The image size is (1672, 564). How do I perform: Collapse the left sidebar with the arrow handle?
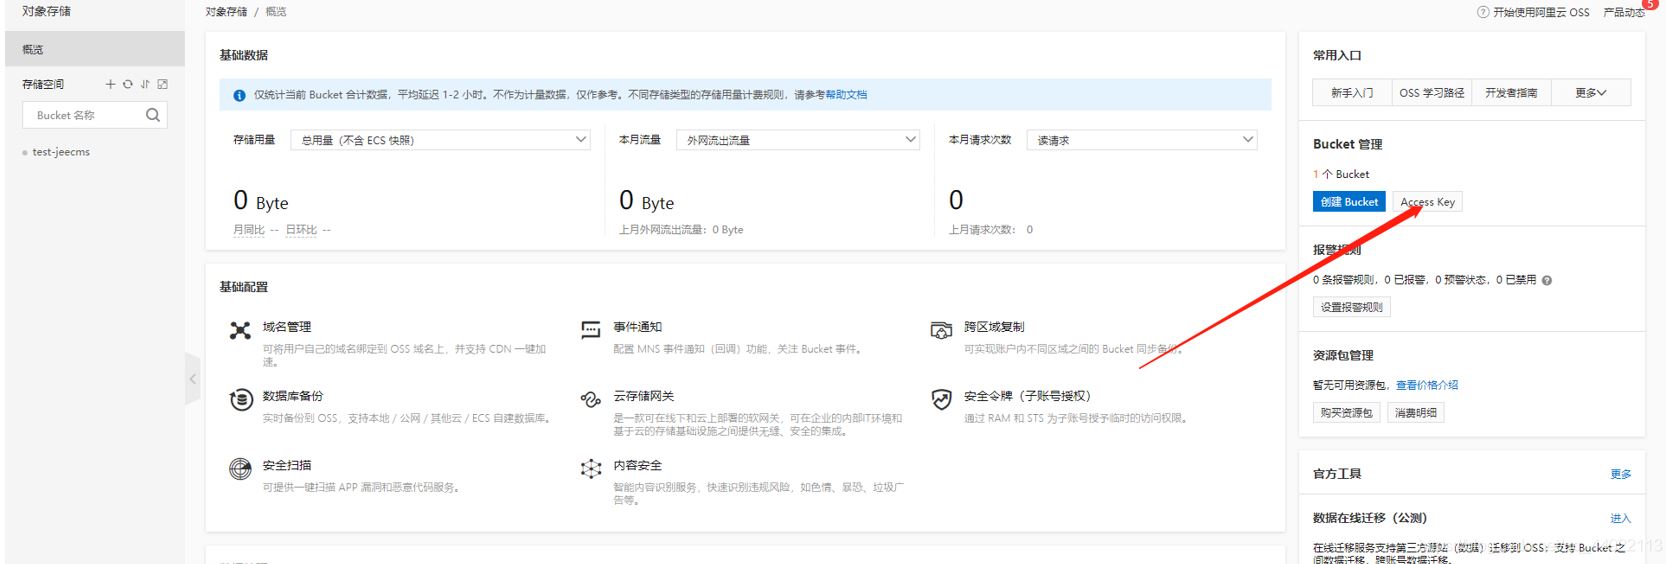(193, 379)
